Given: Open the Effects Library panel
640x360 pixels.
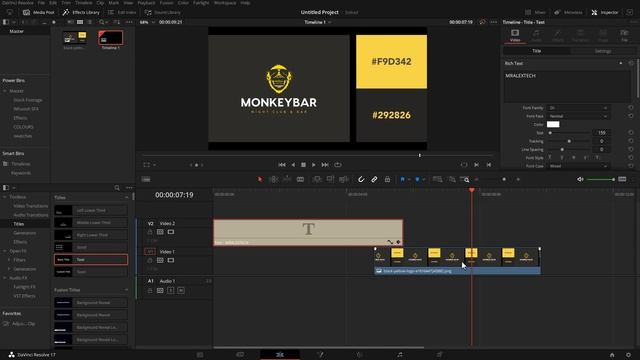Looking at the screenshot, I should (x=81, y=12).
